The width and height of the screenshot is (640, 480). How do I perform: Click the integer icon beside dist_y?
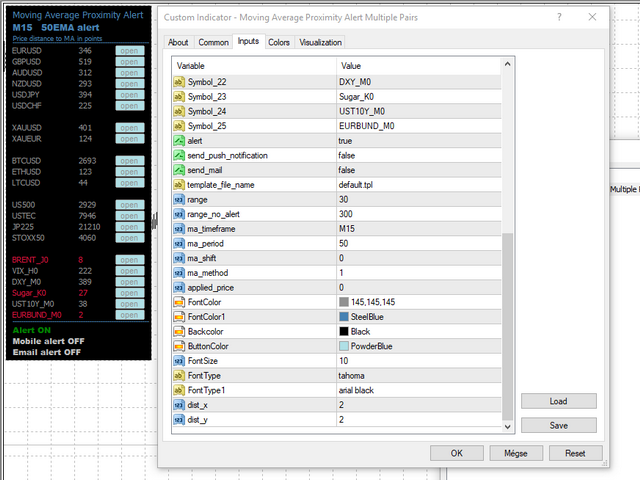point(179,420)
